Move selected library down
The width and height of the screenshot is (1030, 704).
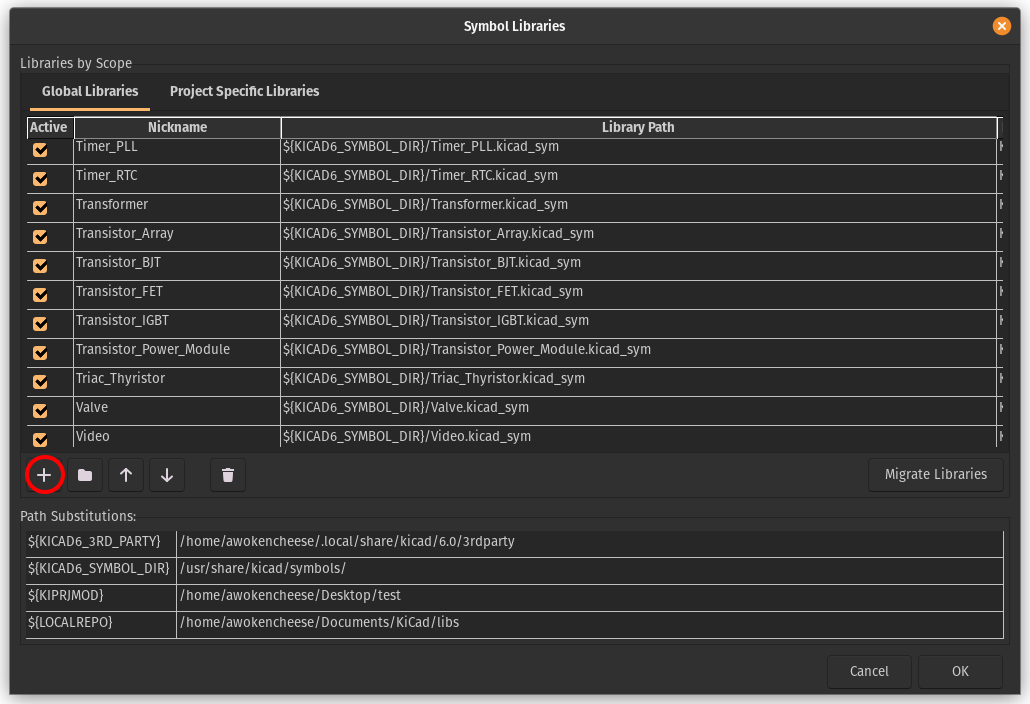tap(167, 475)
